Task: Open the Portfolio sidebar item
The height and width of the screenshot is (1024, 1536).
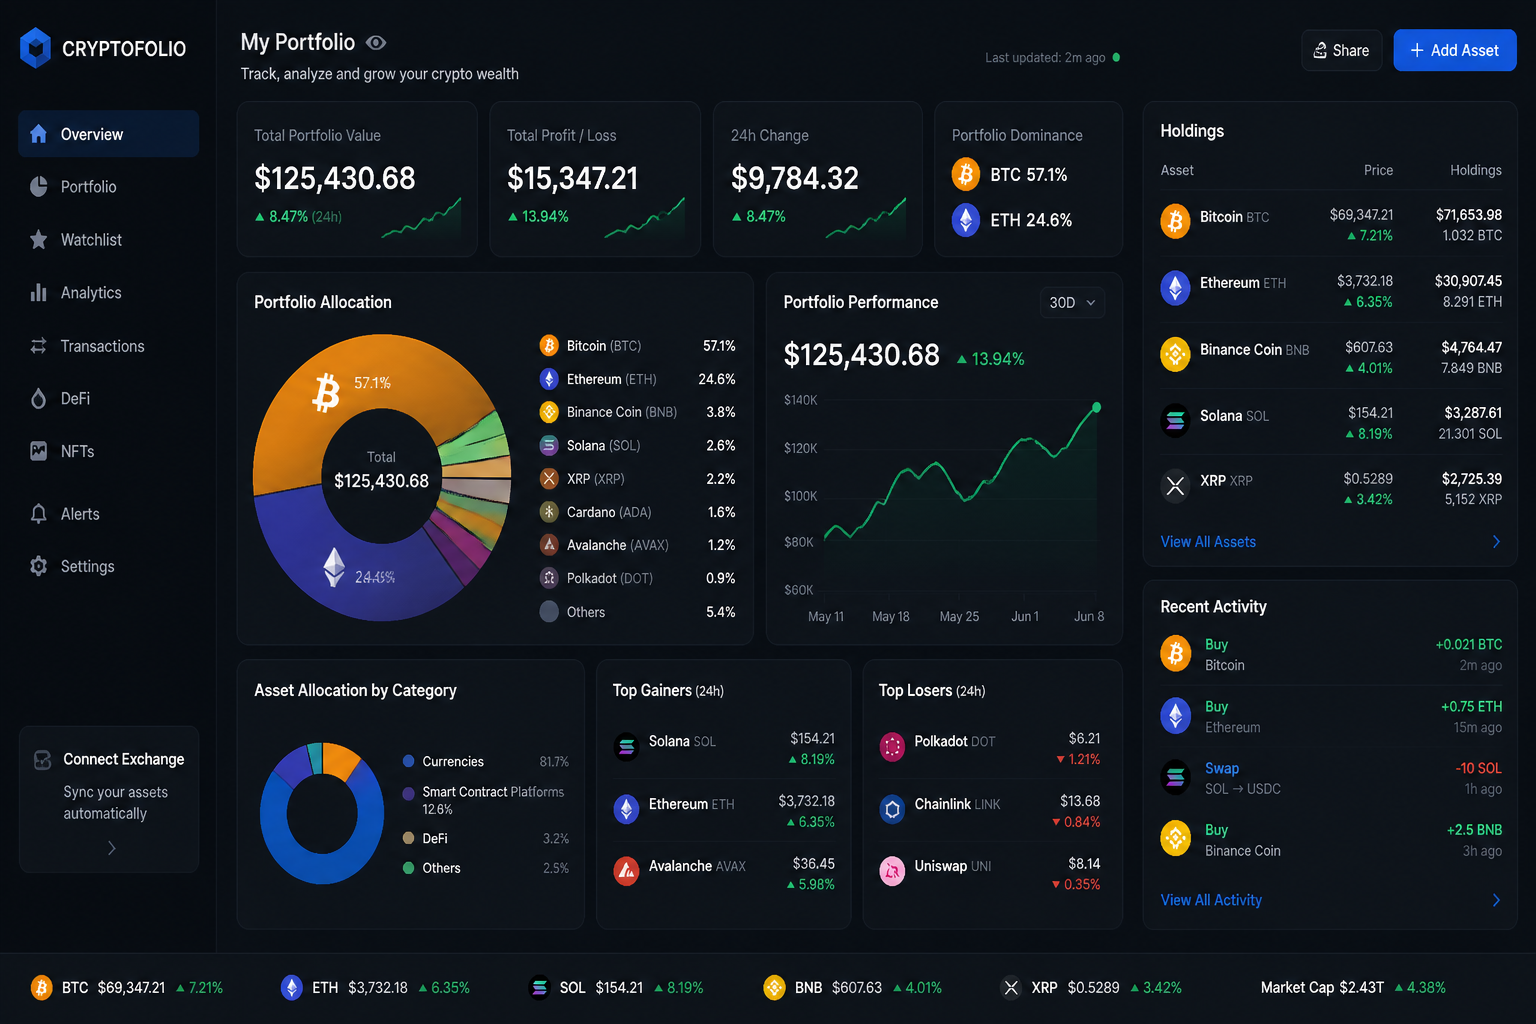Action: tap(108, 187)
